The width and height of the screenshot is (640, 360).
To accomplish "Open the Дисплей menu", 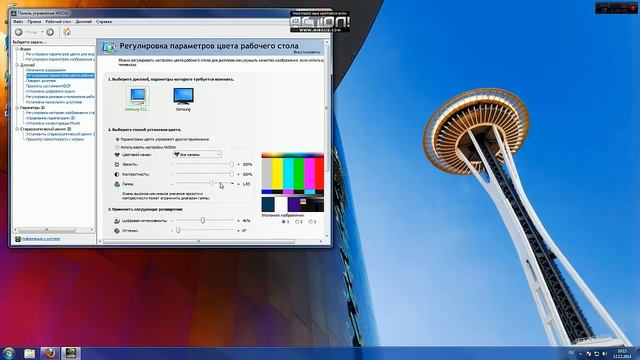I will click(84, 22).
